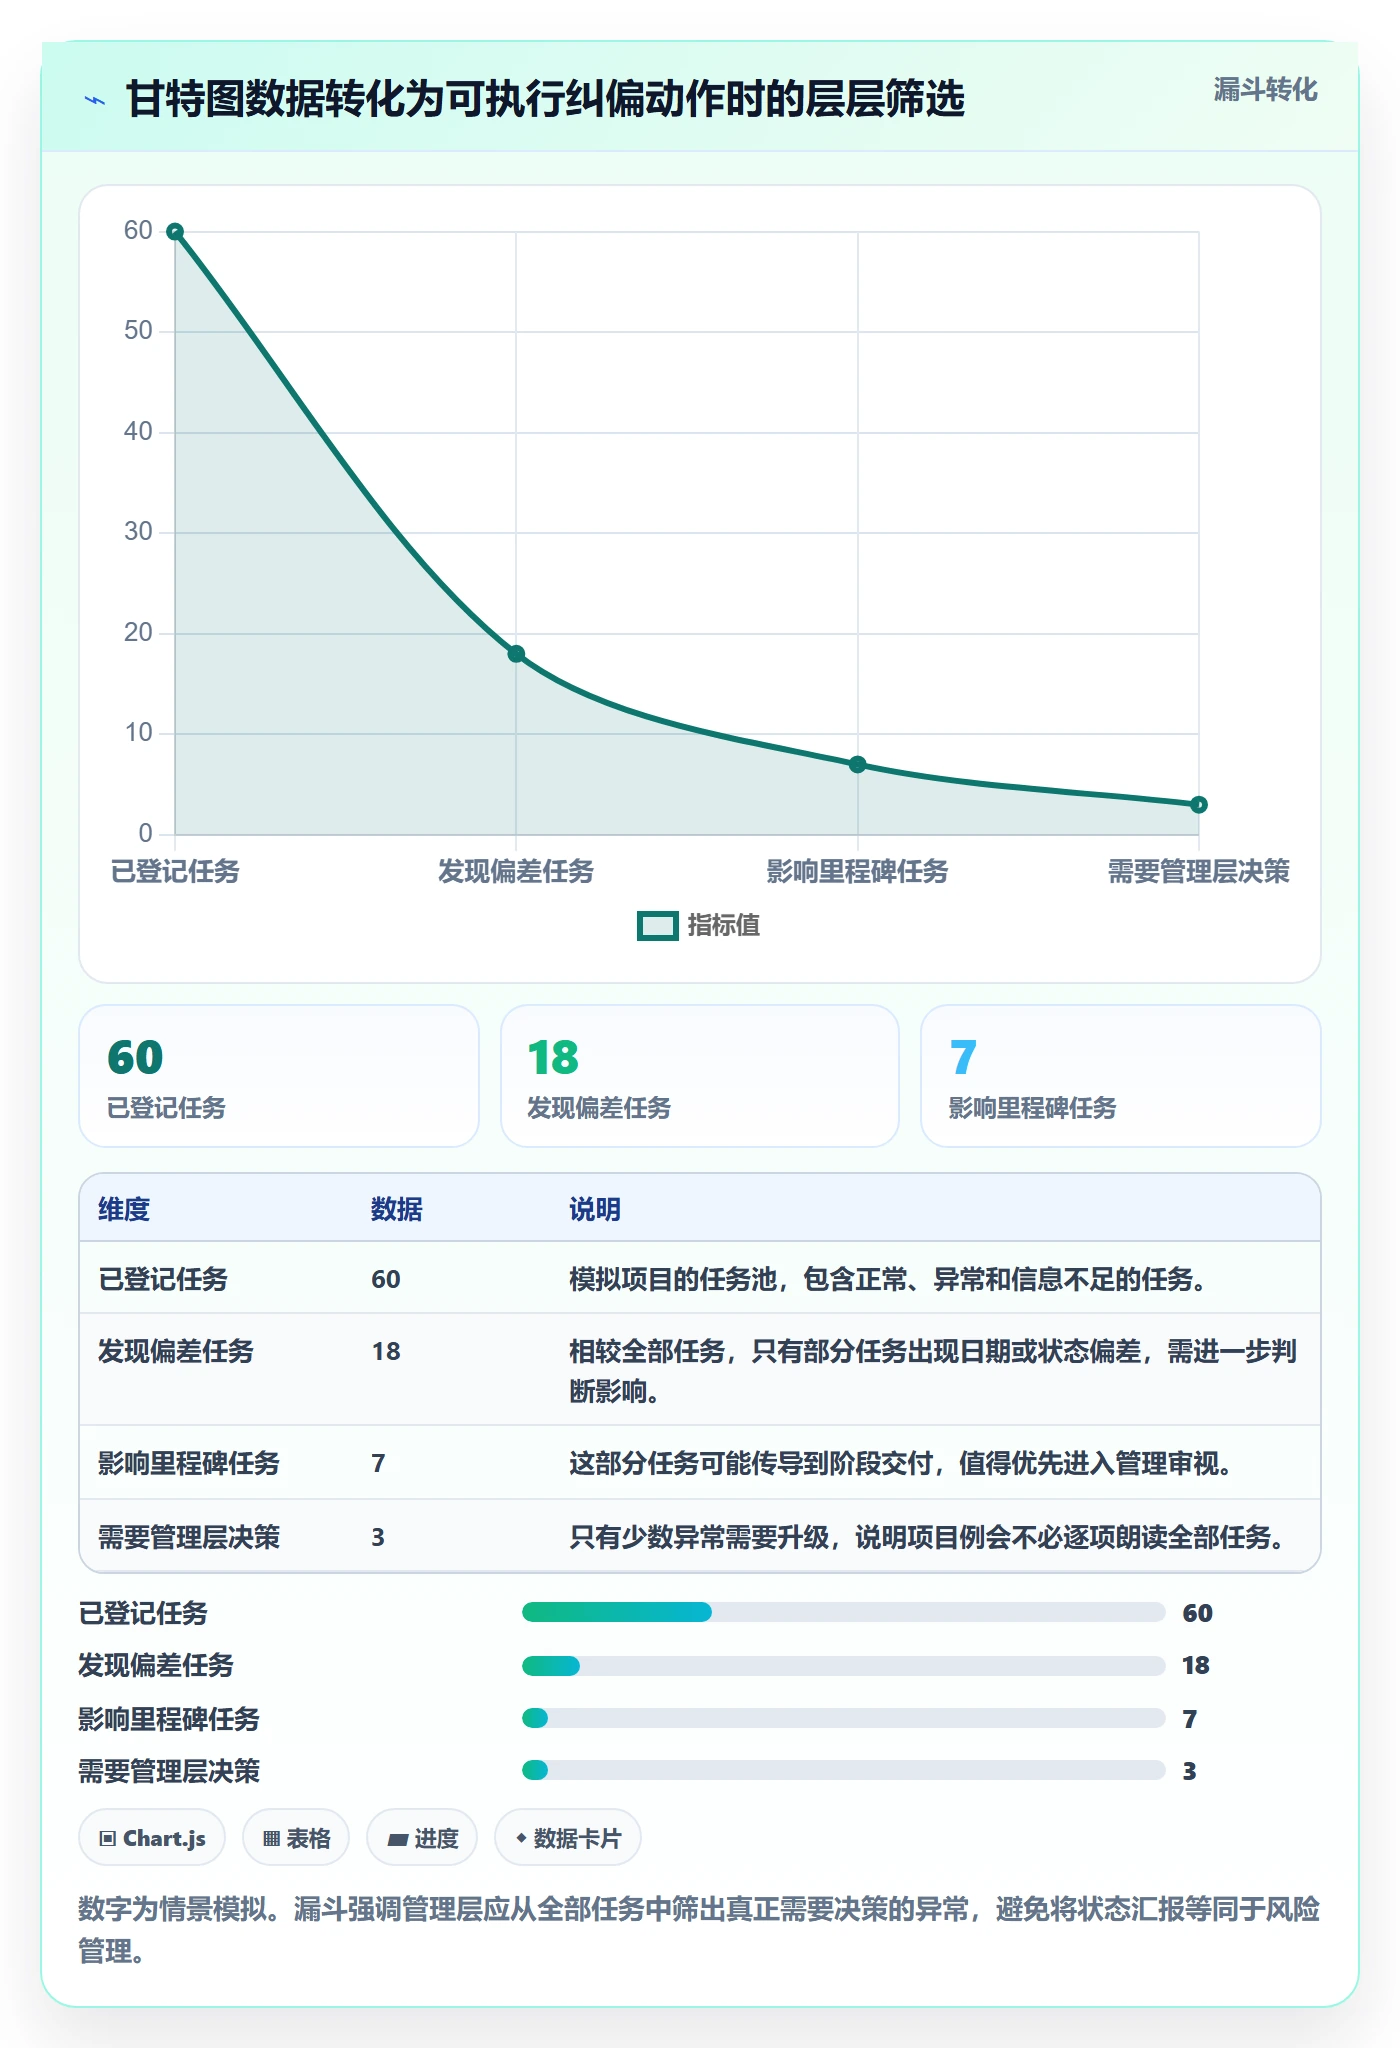Viewport: 1400px width, 2048px height.
Task: Click the 发现偏差任务 progress bar
Action: pyautogui.click(x=844, y=1666)
